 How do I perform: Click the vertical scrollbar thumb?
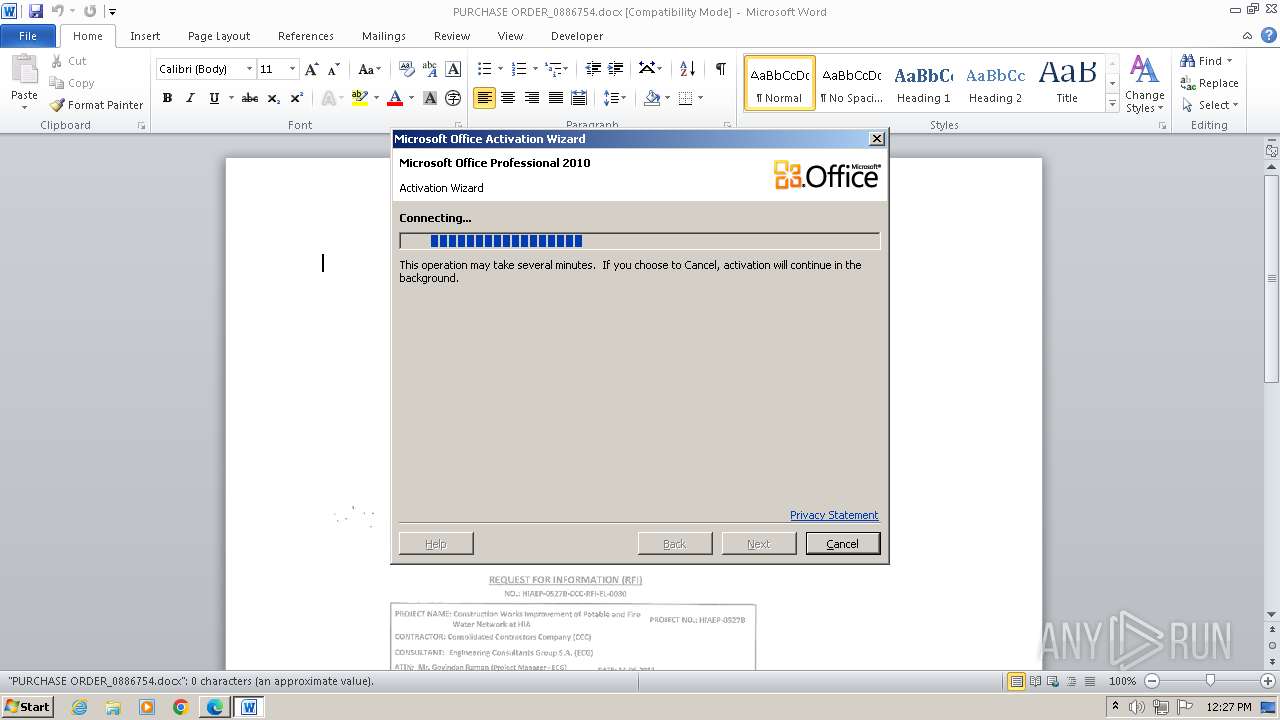pos(1272,277)
